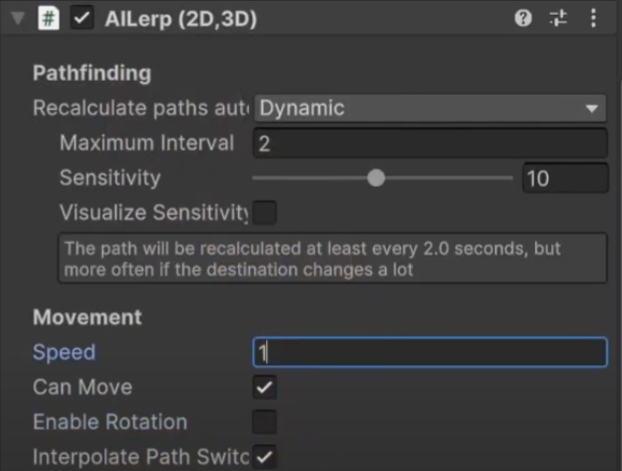Image resolution: width=622 pixels, height=471 pixels.
Task: Collapse the AILerp component foldout
Action: click(17, 18)
